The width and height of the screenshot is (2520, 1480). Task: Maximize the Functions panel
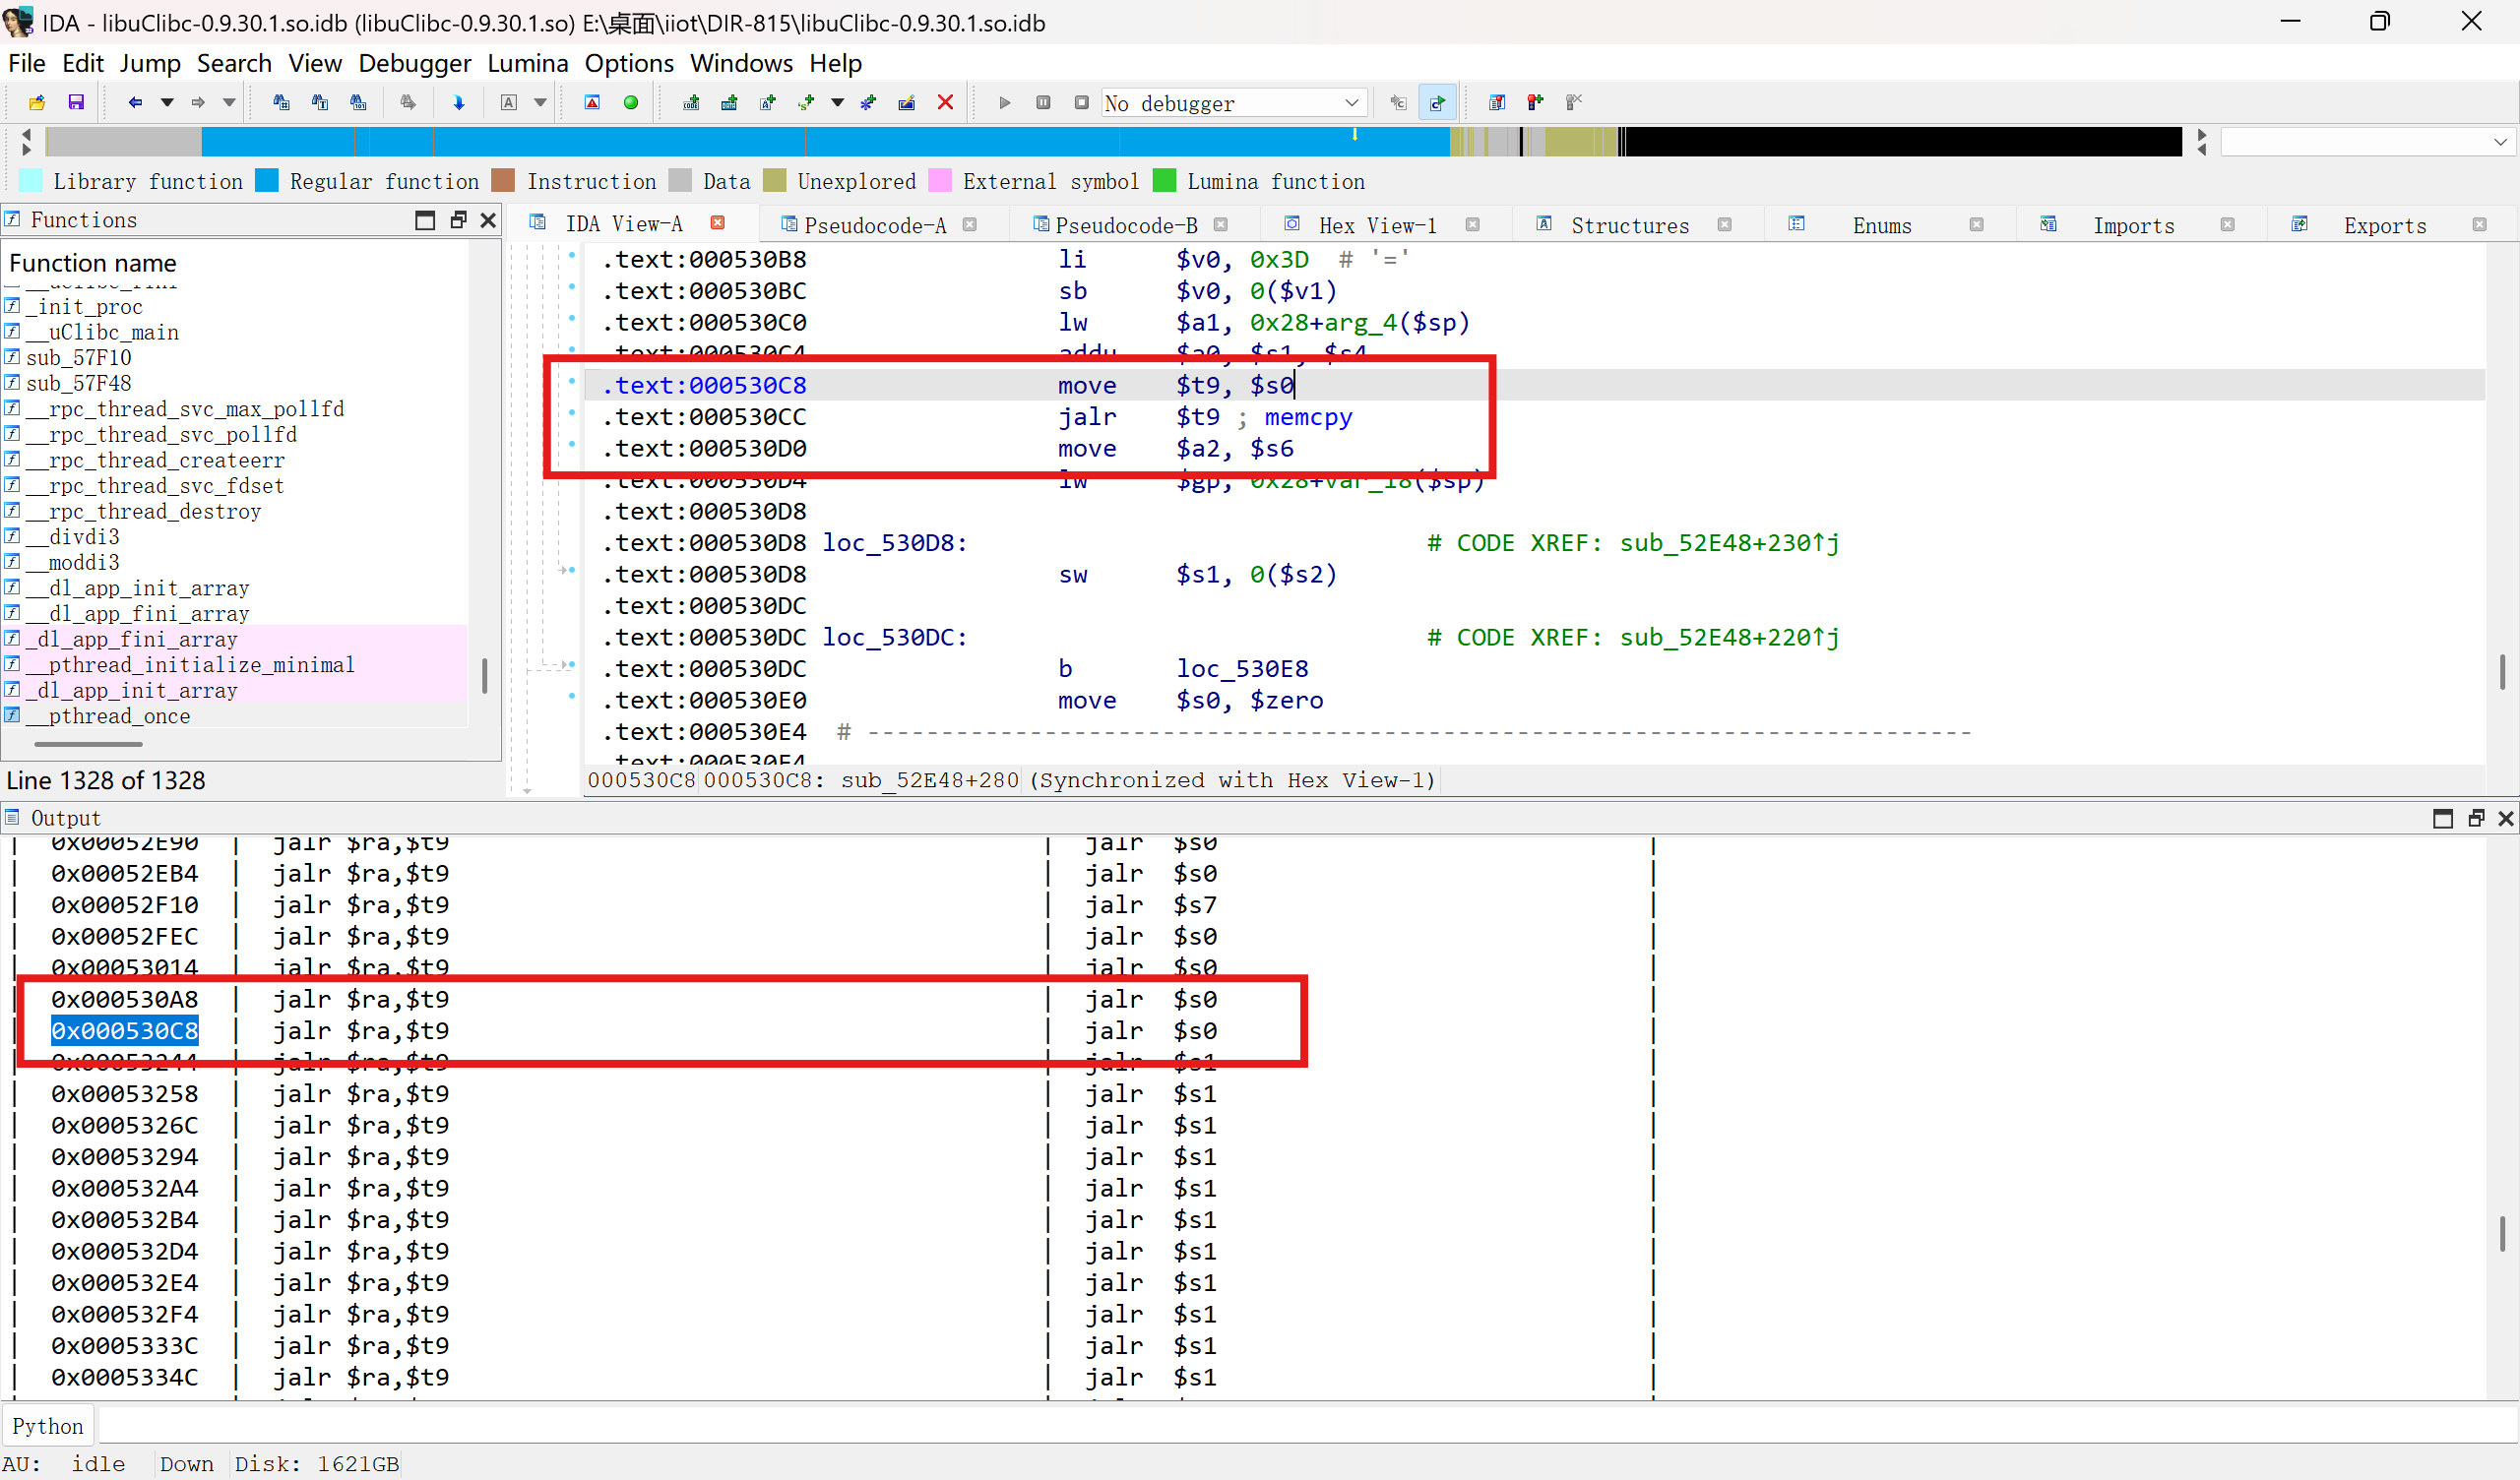tap(425, 220)
